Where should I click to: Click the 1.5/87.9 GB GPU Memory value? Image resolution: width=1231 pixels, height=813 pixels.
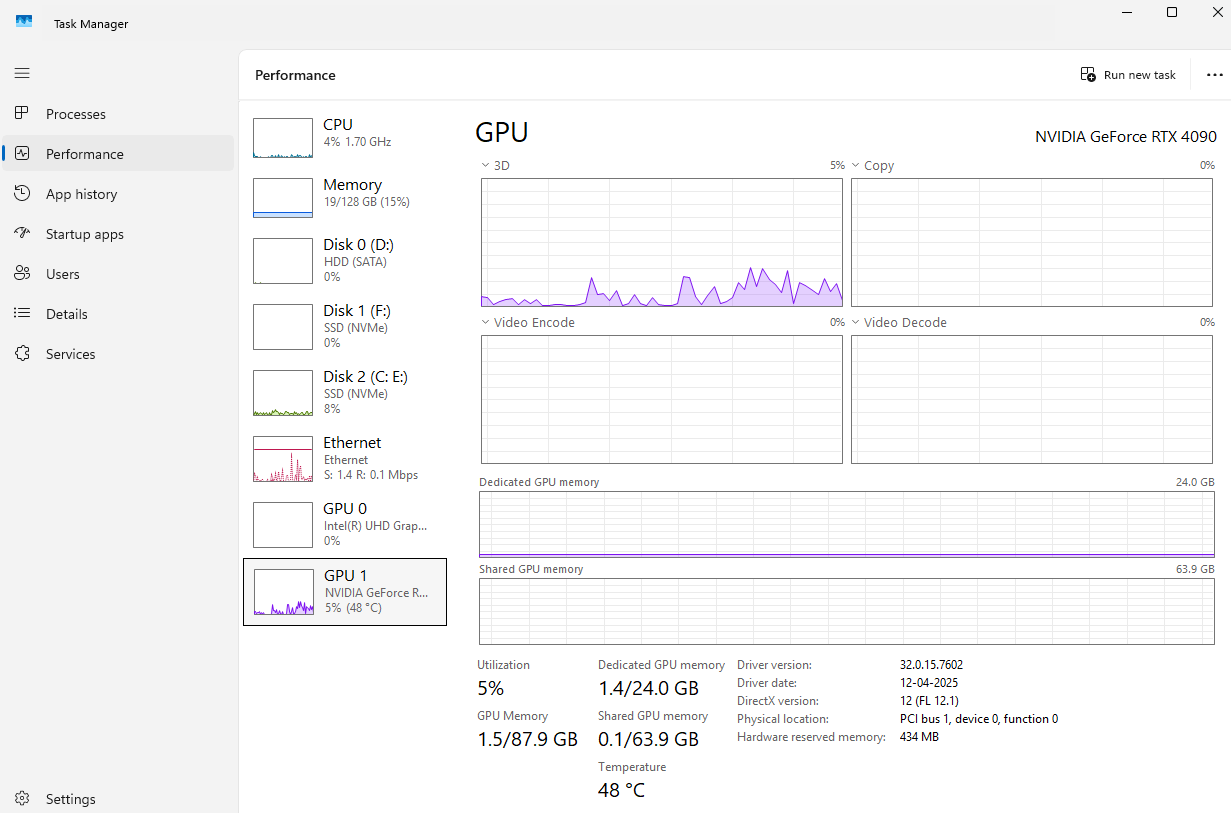[x=527, y=739]
